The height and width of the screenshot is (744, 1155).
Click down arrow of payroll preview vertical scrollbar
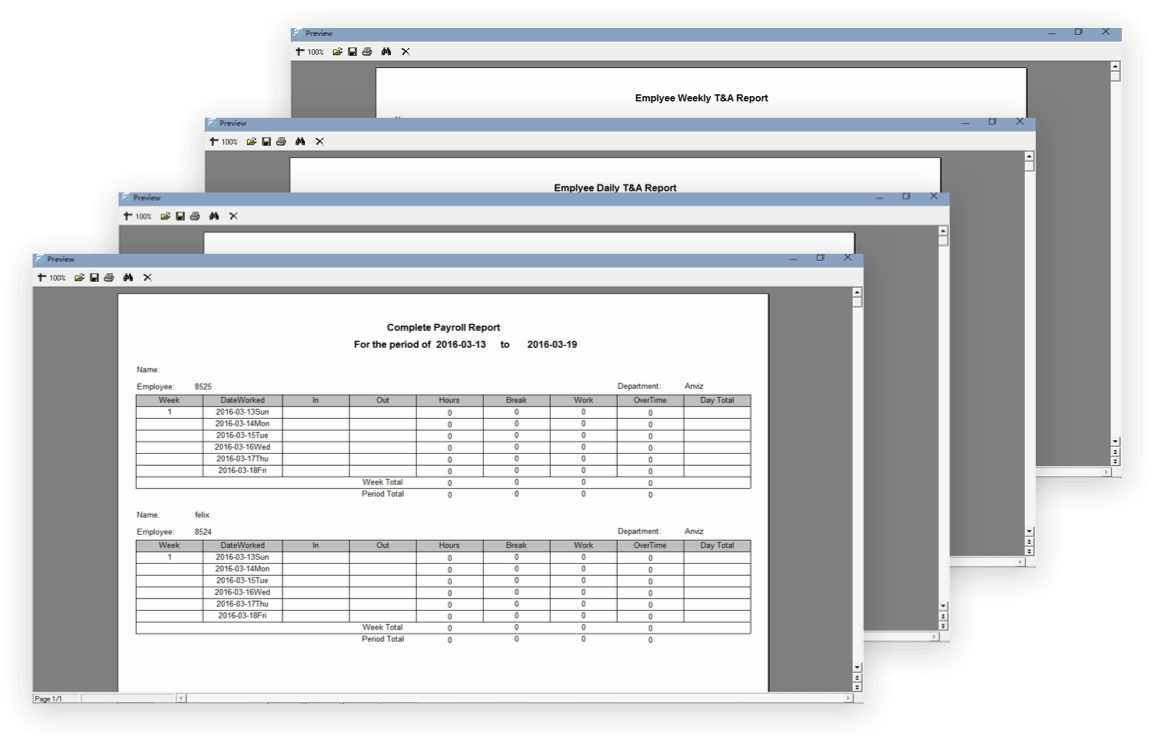tap(857, 666)
